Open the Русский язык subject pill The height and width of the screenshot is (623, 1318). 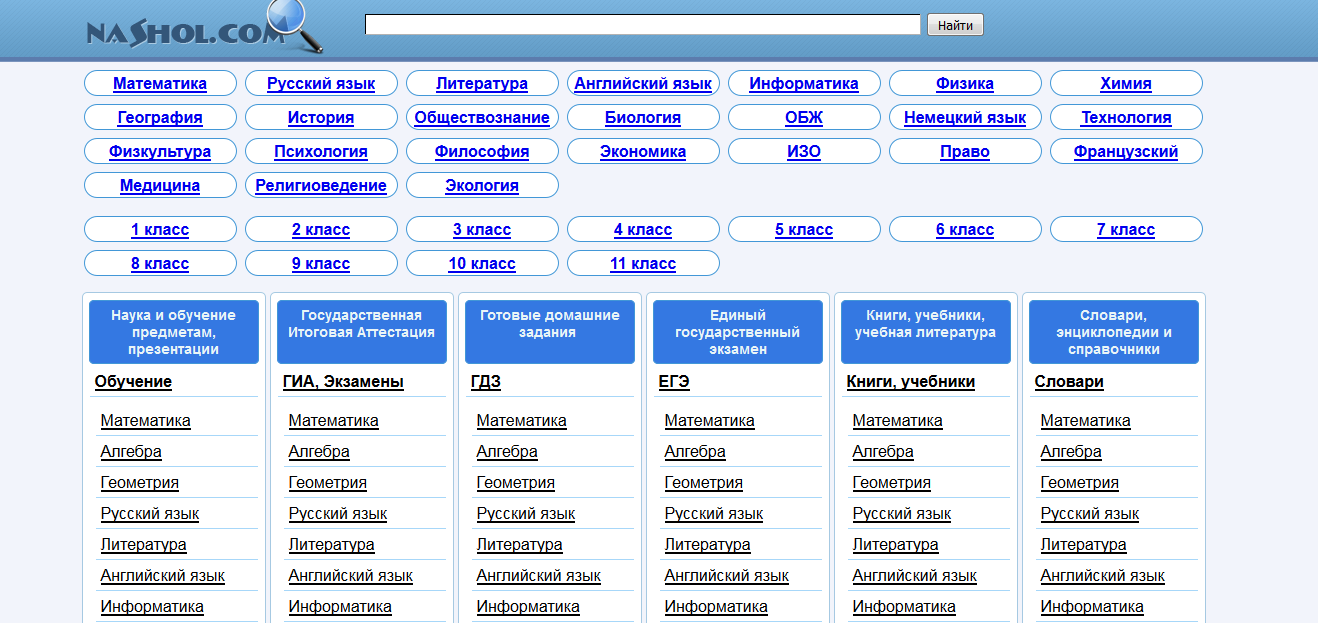click(321, 84)
